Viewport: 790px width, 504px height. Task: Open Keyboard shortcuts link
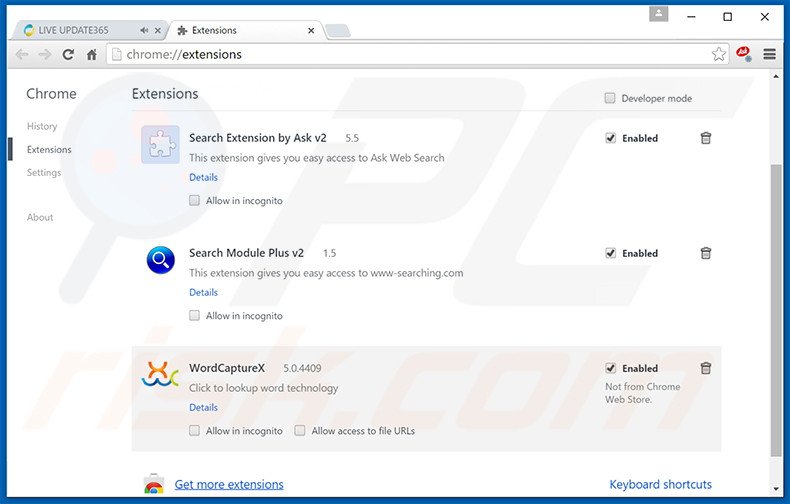[661, 484]
